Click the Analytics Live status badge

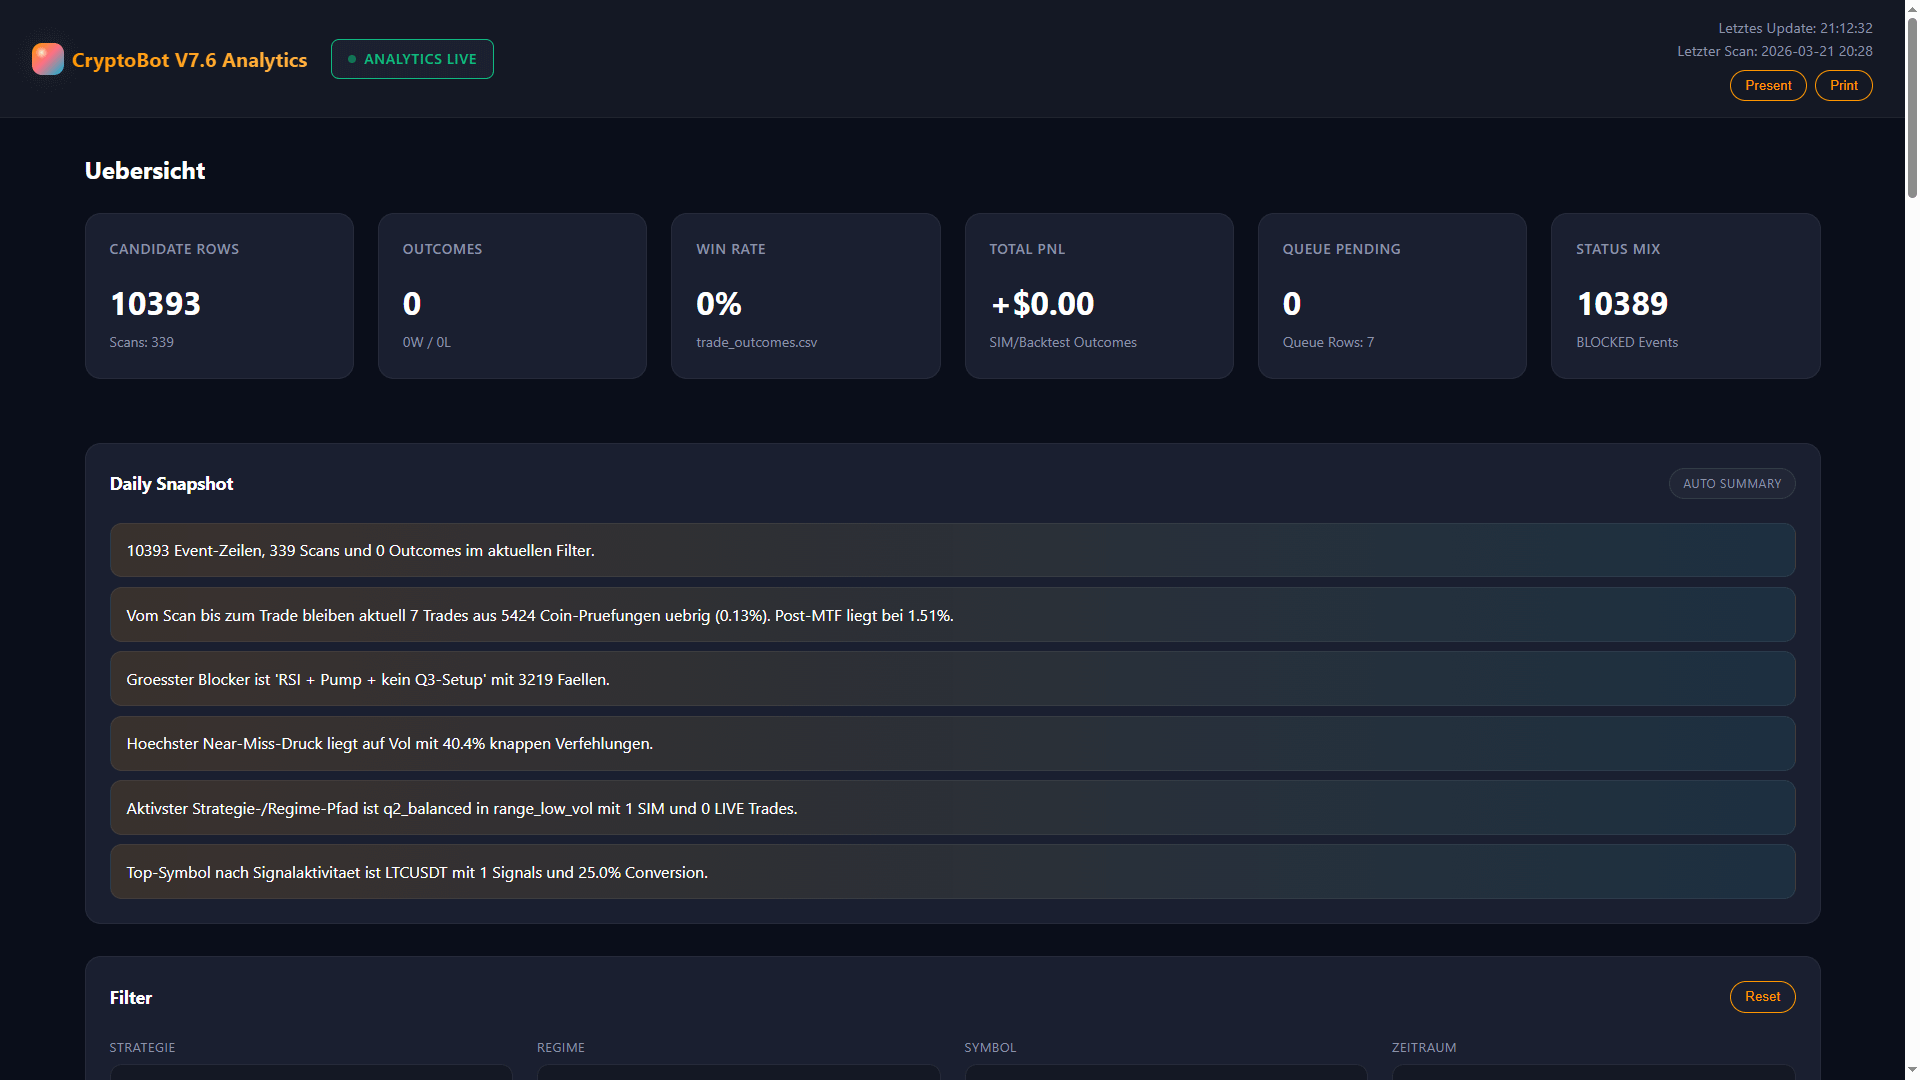[412, 59]
